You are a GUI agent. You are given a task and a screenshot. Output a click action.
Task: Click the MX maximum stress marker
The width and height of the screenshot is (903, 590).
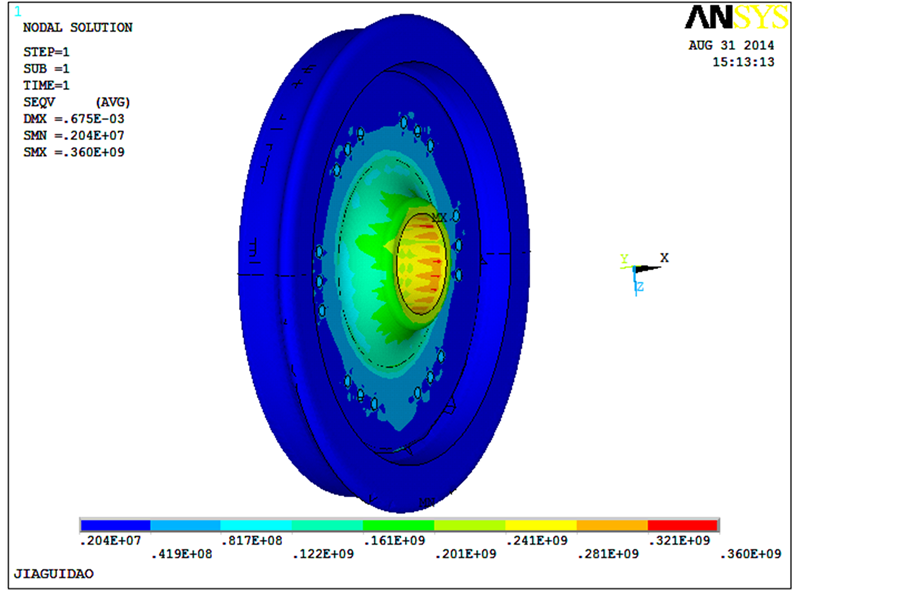[438, 218]
